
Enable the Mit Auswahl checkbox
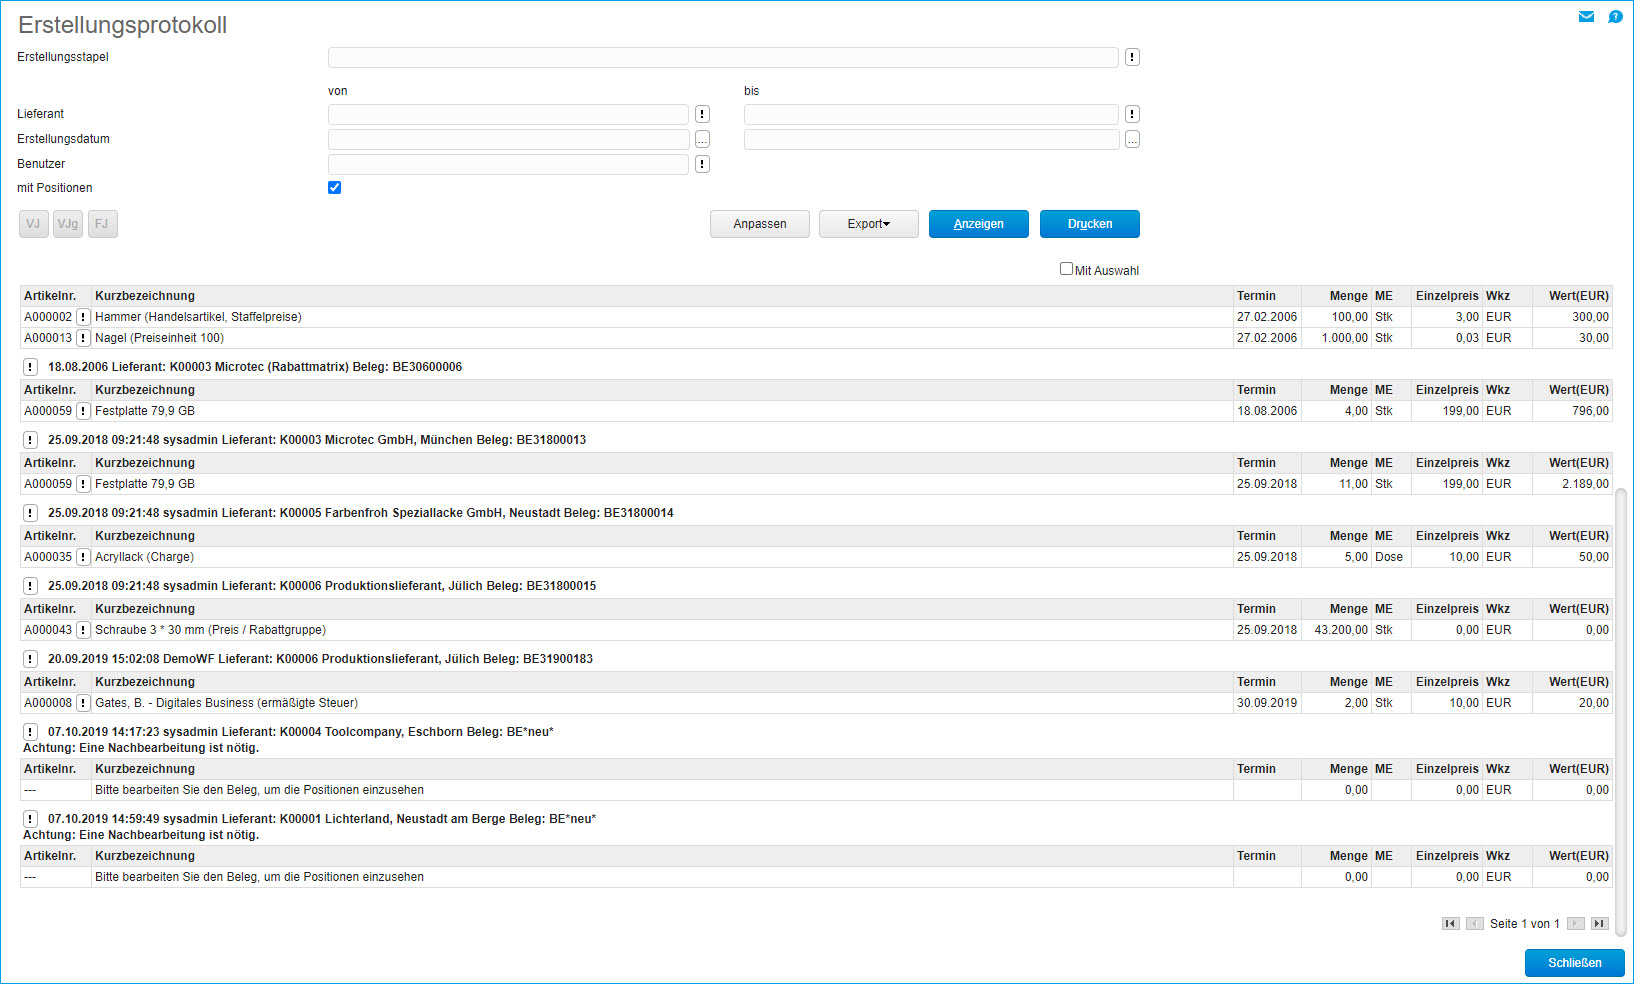click(1066, 269)
